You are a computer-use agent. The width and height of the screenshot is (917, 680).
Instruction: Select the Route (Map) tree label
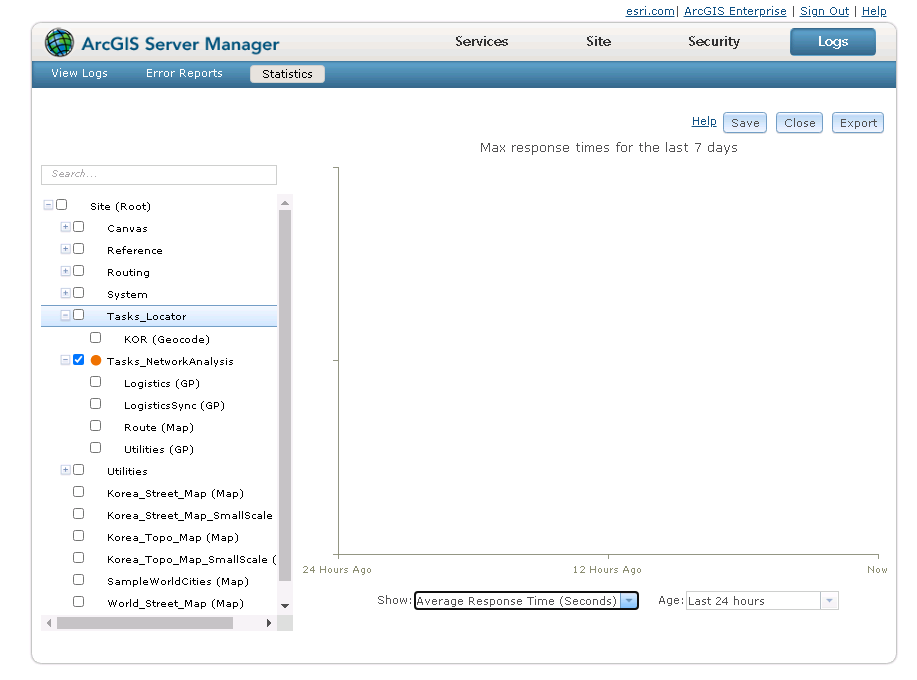158,427
